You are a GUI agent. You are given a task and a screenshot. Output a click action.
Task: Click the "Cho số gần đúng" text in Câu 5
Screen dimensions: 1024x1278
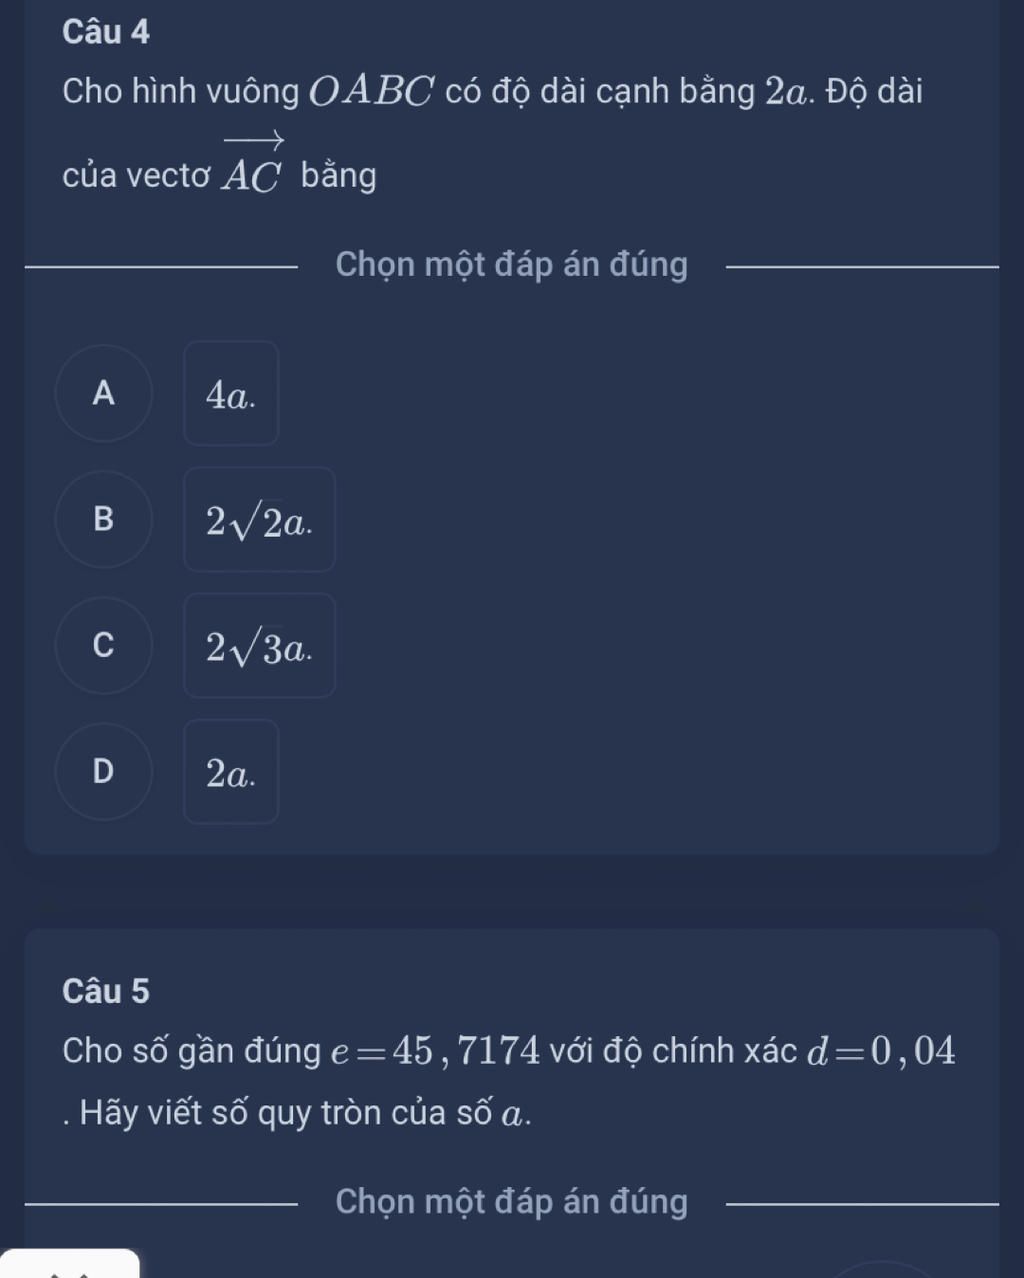coord(191,1051)
